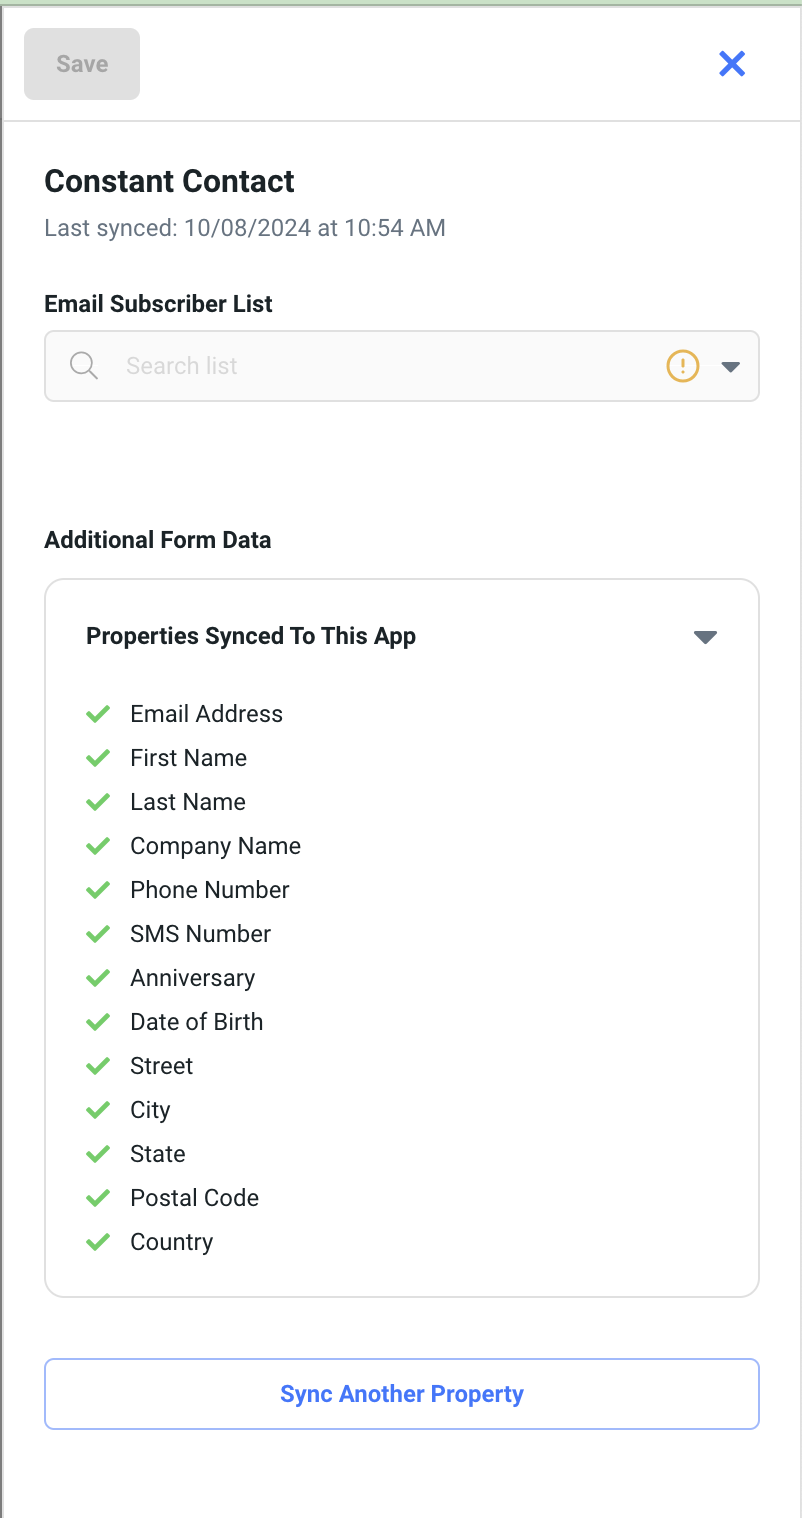This screenshot has width=802, height=1518.
Task: Click the Street property label
Action: click(162, 1066)
